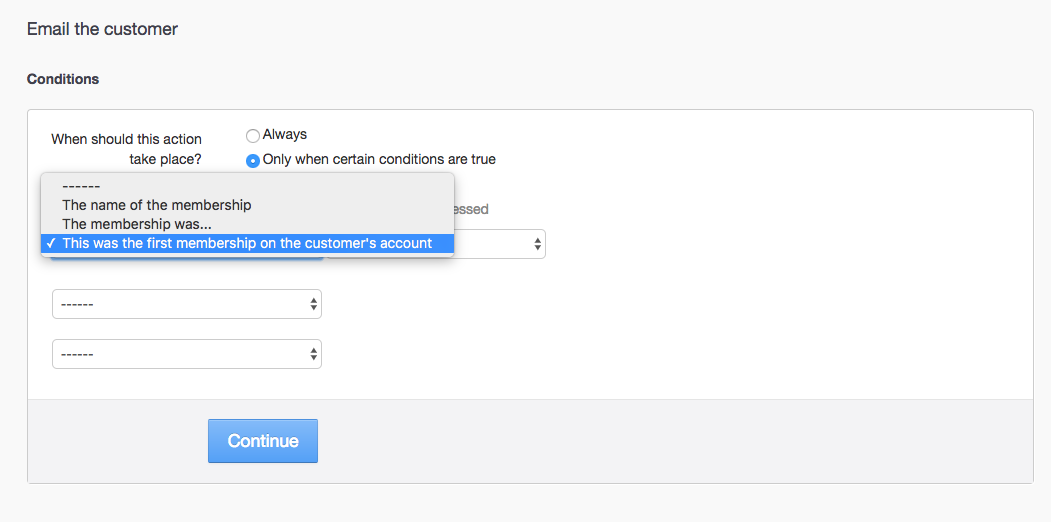Click the partially hidden 'essed' text
Viewport: 1051px width, 522px height.
coord(471,209)
